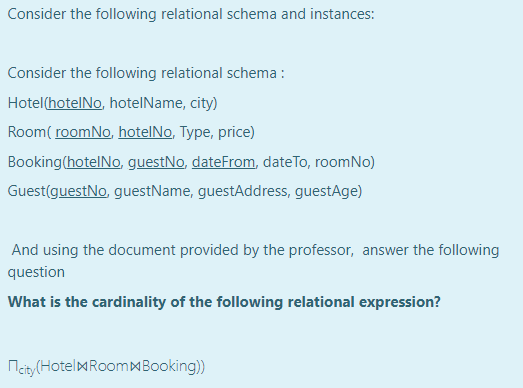523x388 pixels.
Task: Click the join symbol between Hotel and Room
Action: 82,367
